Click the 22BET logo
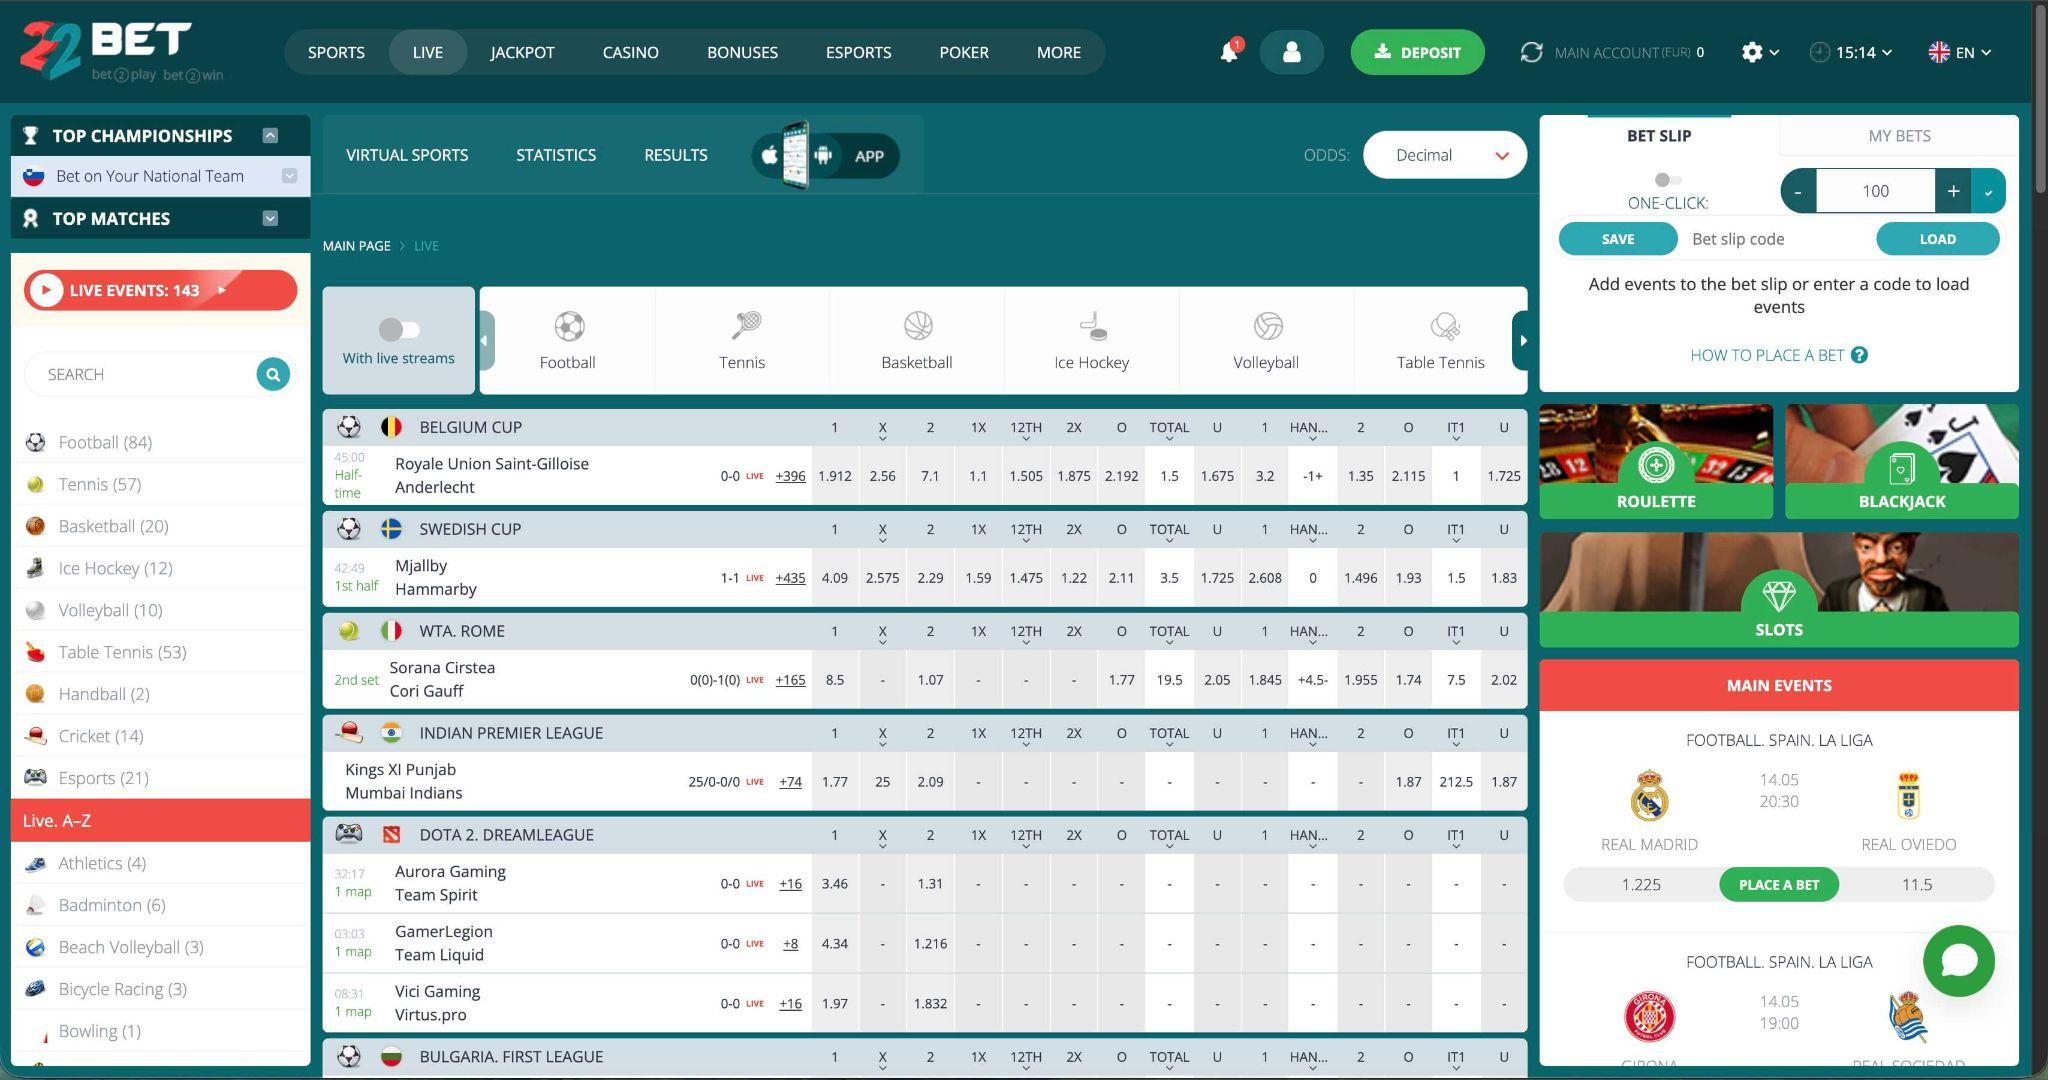This screenshot has width=2048, height=1080. tap(121, 50)
